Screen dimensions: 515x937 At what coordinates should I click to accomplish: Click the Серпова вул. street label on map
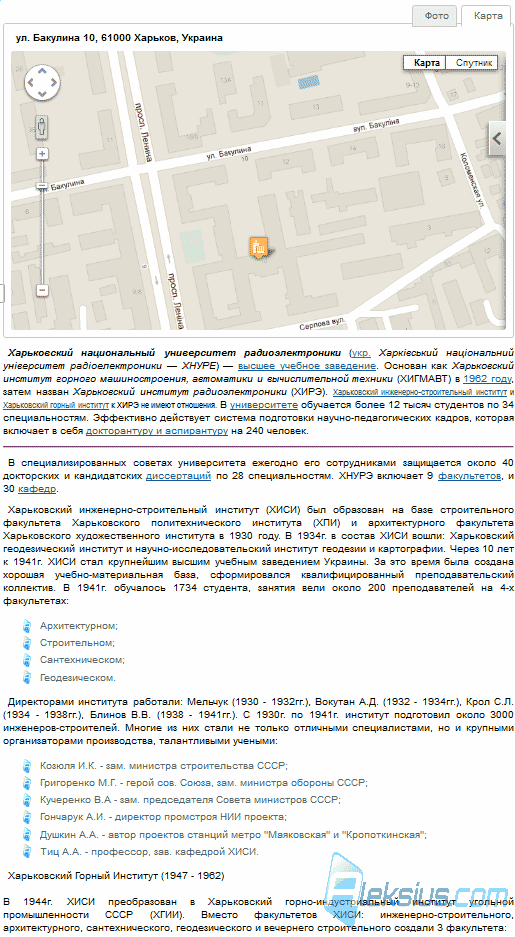(x=323, y=323)
